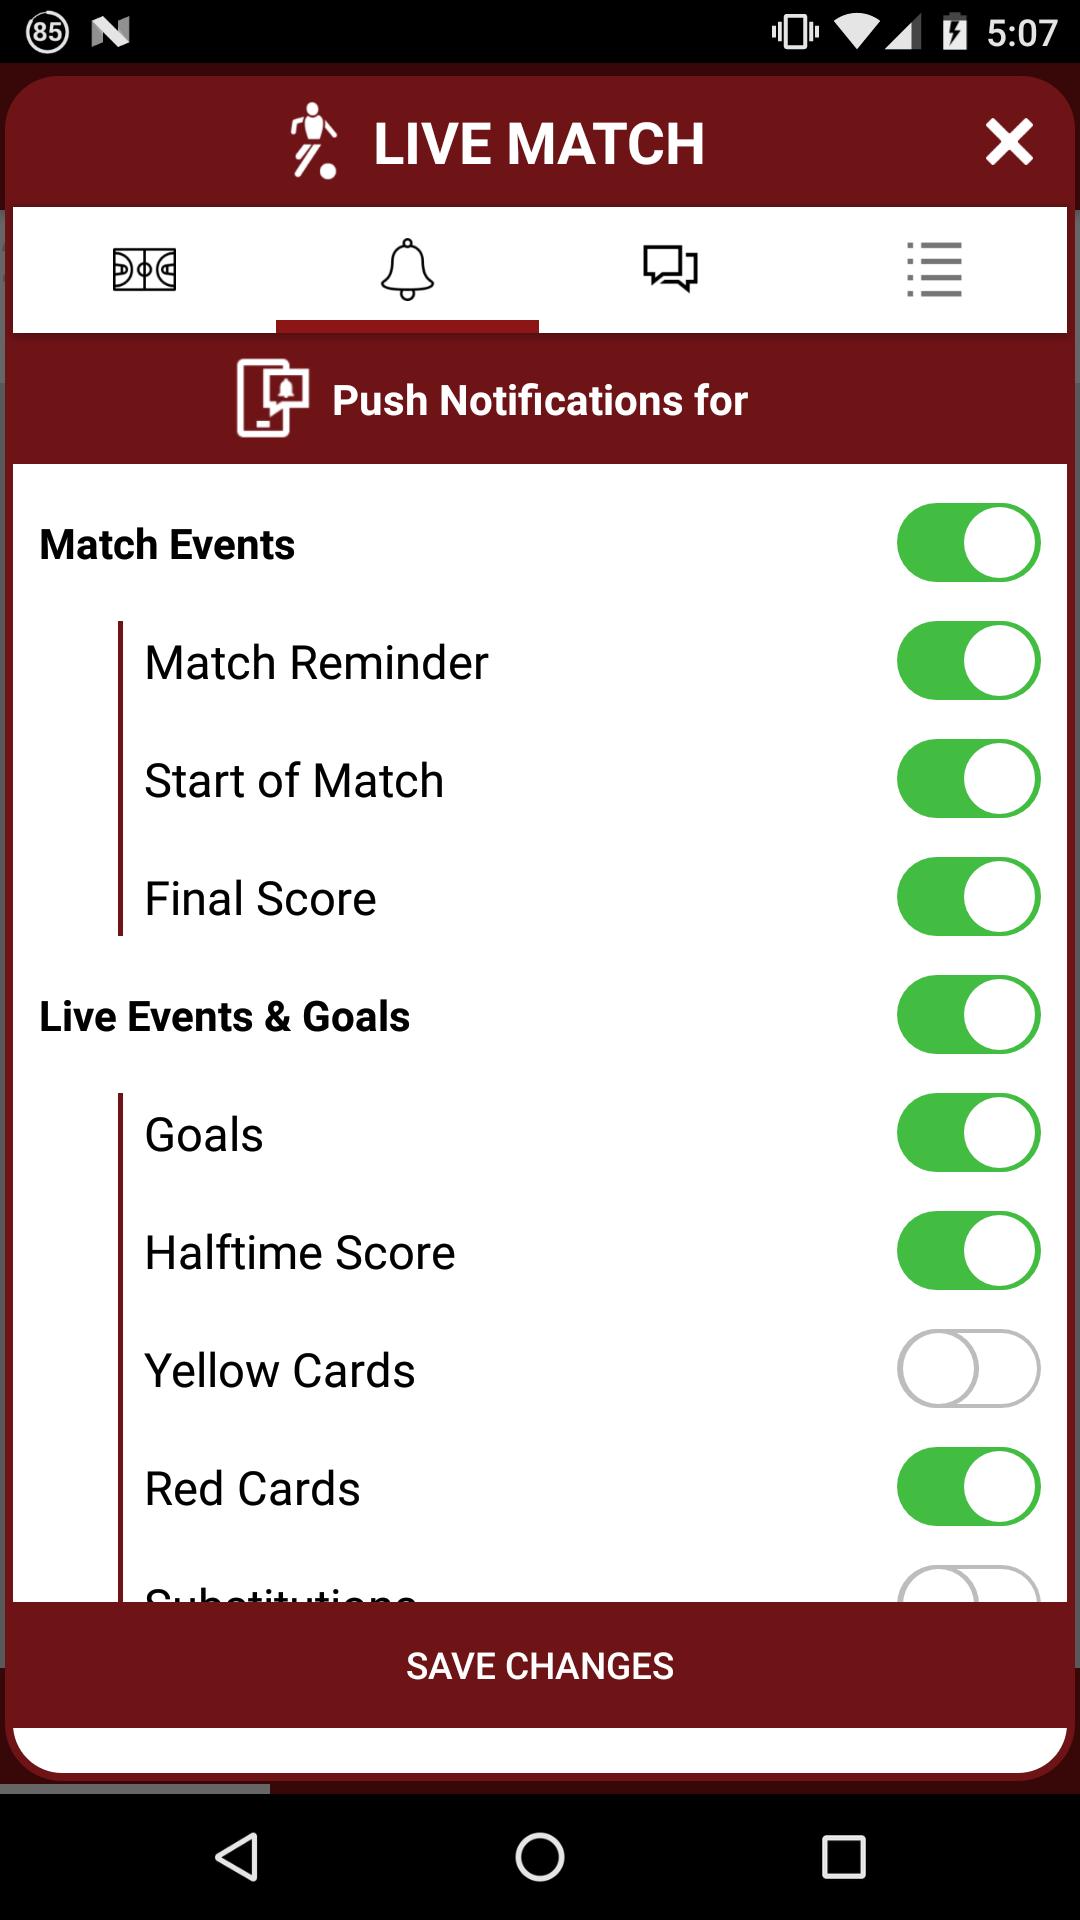This screenshot has height=1920, width=1080.
Task: Tap the Android back navigation icon
Action: (x=236, y=1855)
